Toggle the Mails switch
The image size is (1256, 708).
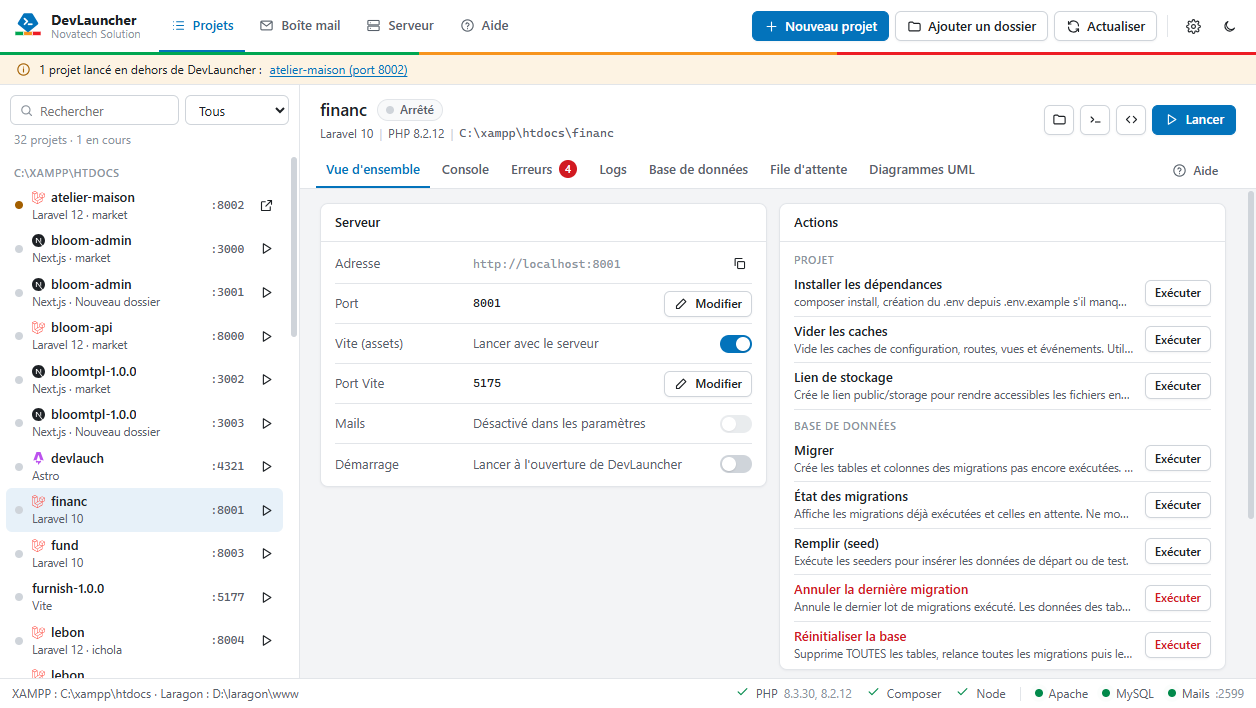pyautogui.click(x=736, y=424)
